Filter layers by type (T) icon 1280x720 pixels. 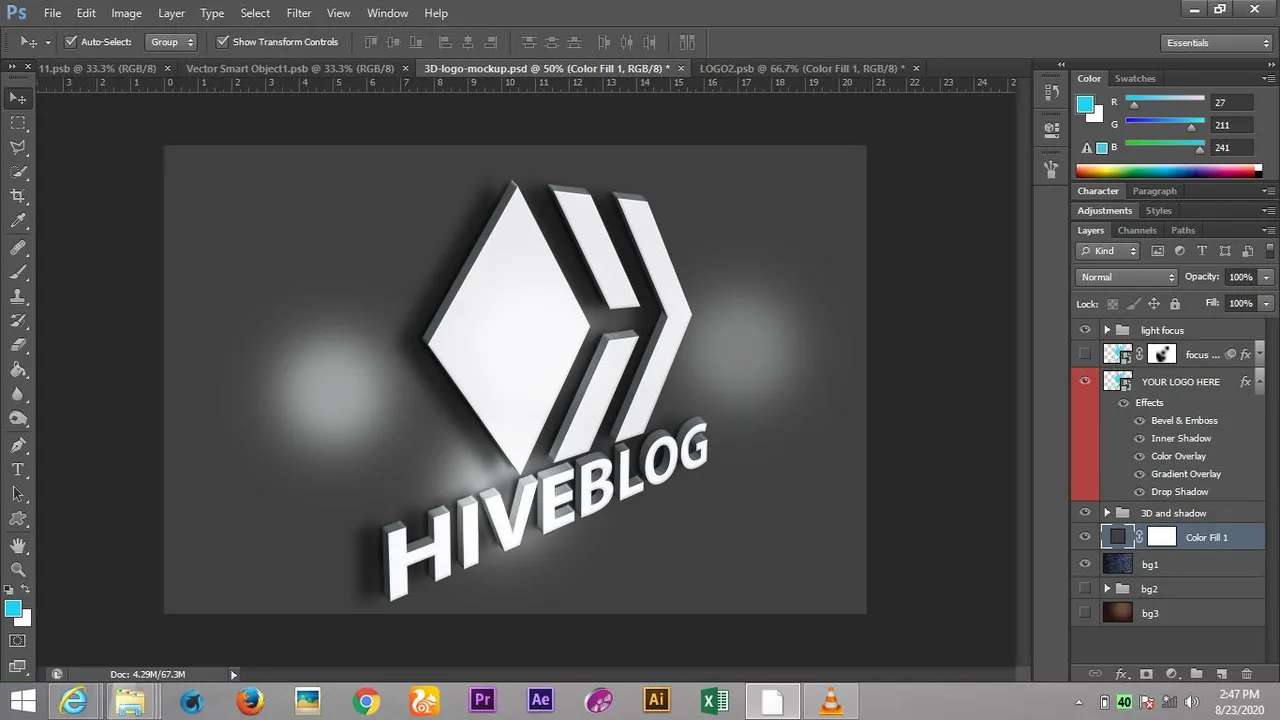[x=1202, y=251]
